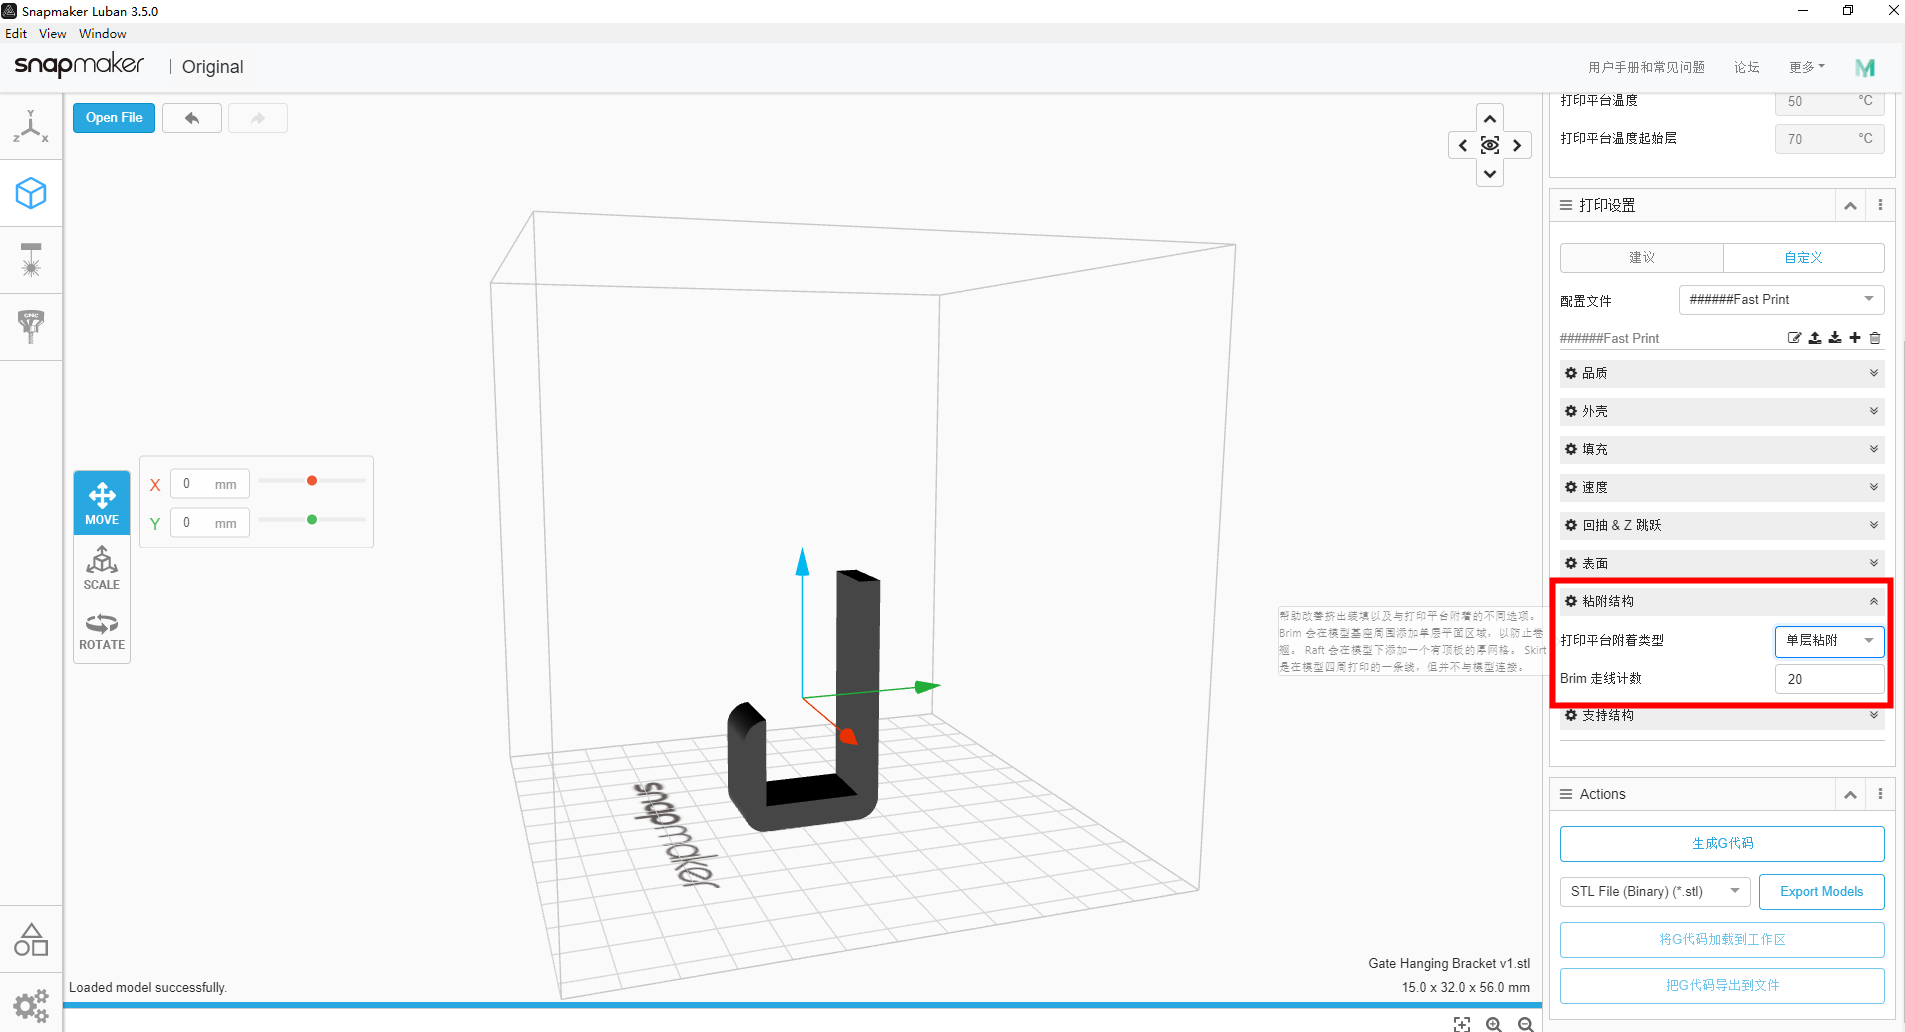Click the snapmaker logo

pos(79,66)
